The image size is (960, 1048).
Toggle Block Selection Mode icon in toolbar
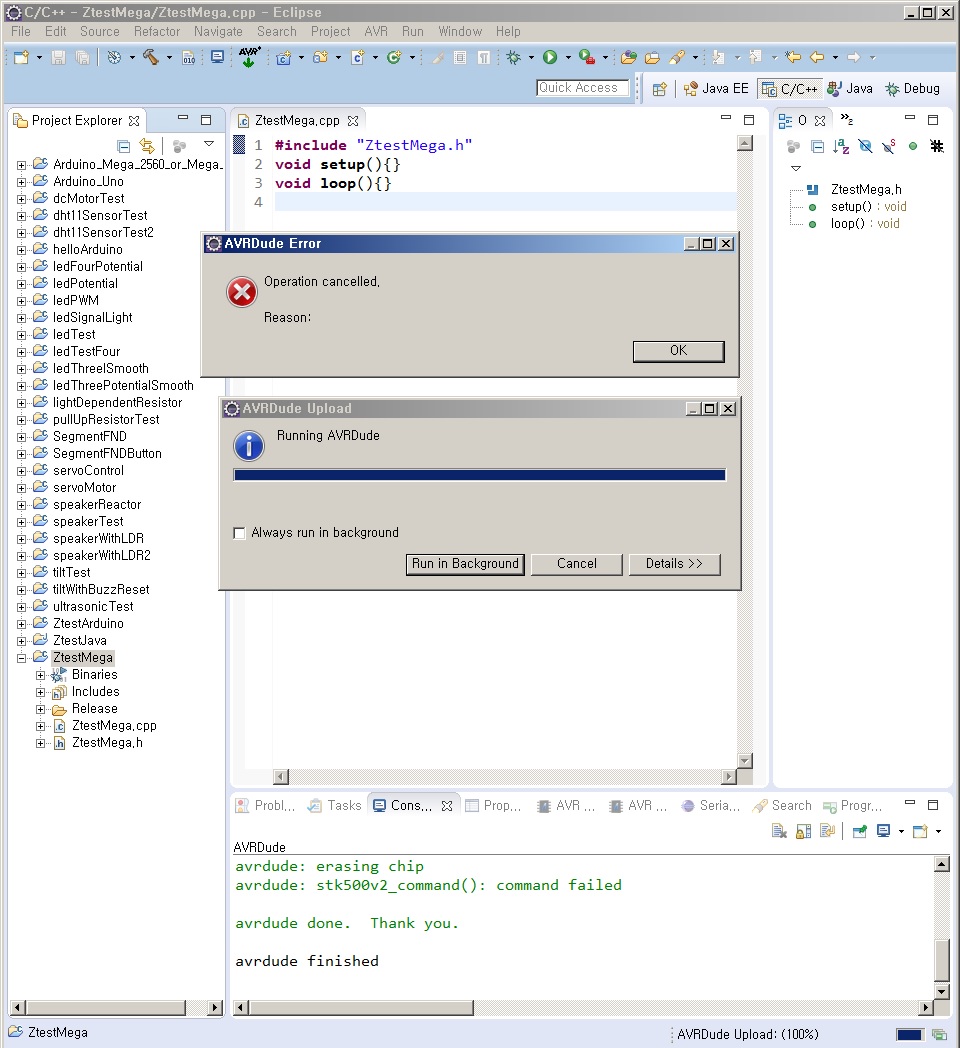coord(460,57)
